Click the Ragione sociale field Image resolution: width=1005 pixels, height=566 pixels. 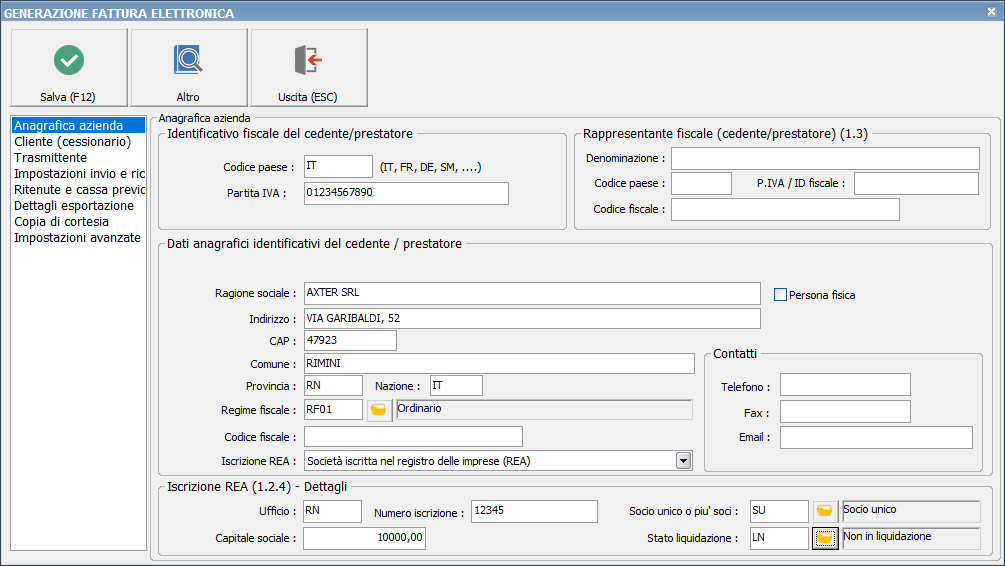point(532,293)
